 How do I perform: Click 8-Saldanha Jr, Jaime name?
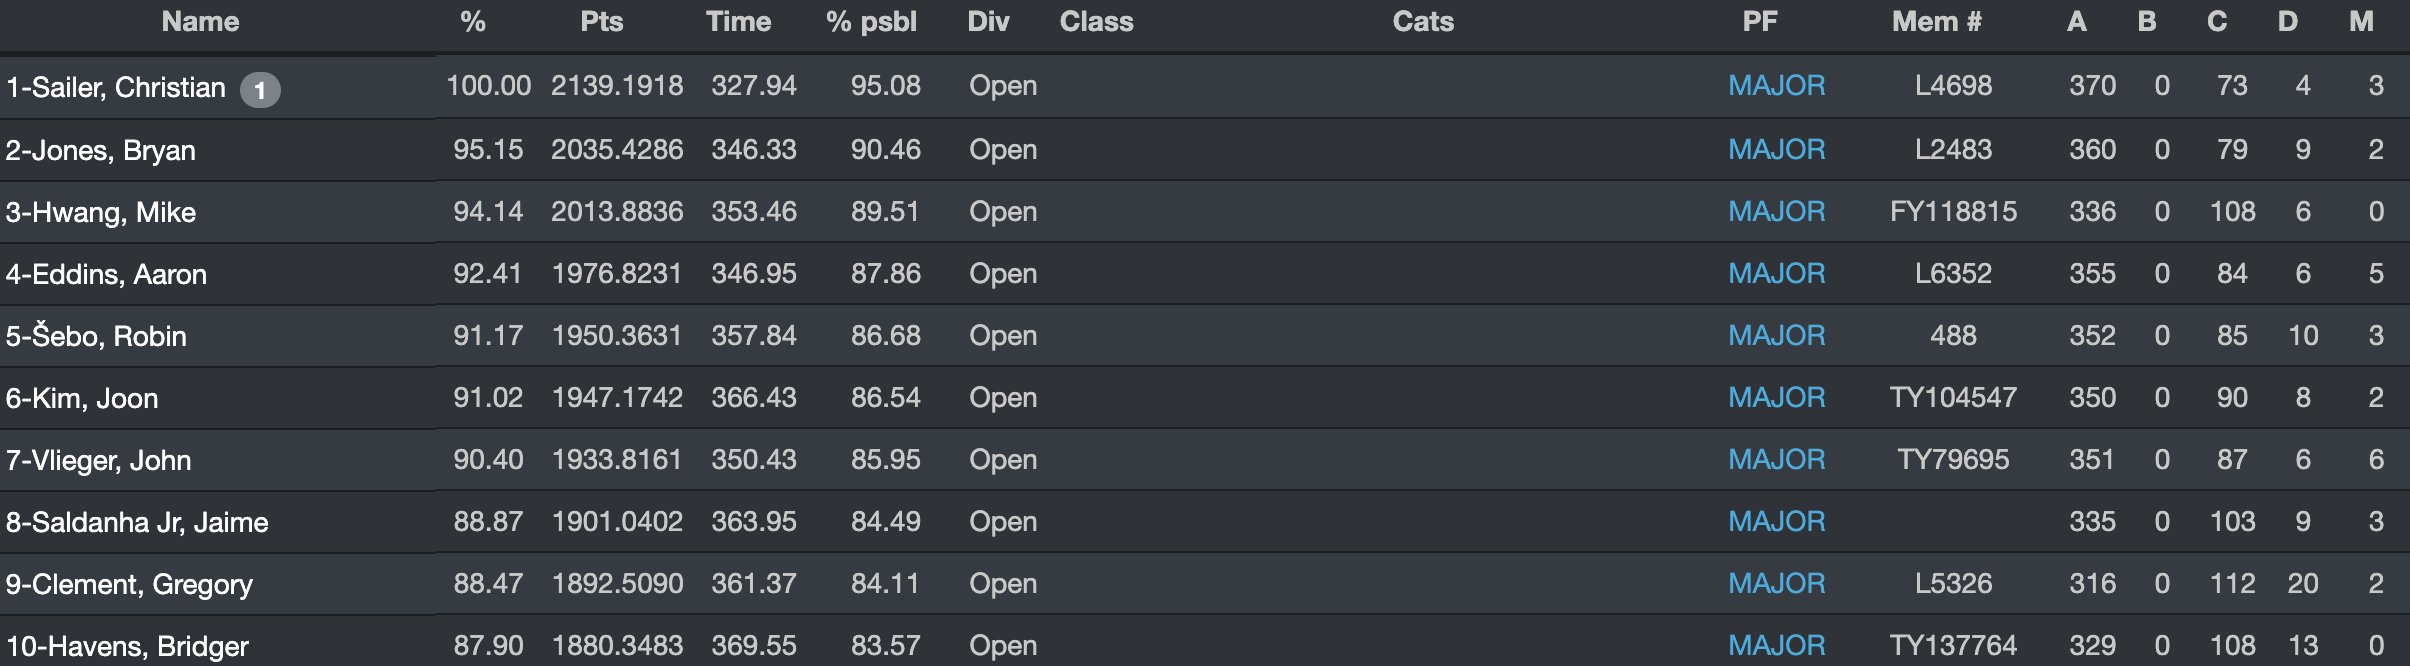coord(138,523)
